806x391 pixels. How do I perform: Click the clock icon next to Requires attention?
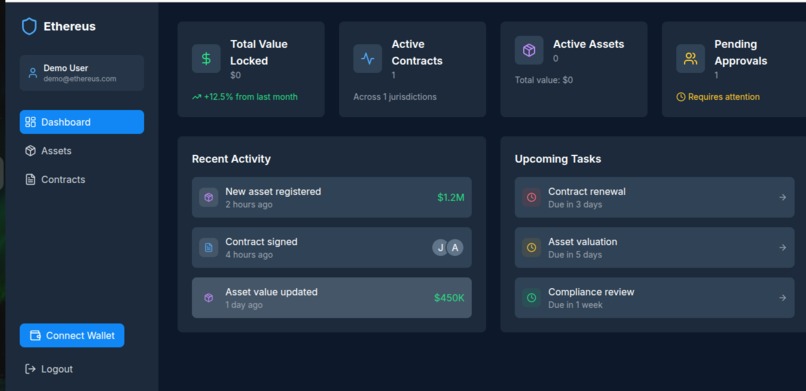[x=681, y=97]
